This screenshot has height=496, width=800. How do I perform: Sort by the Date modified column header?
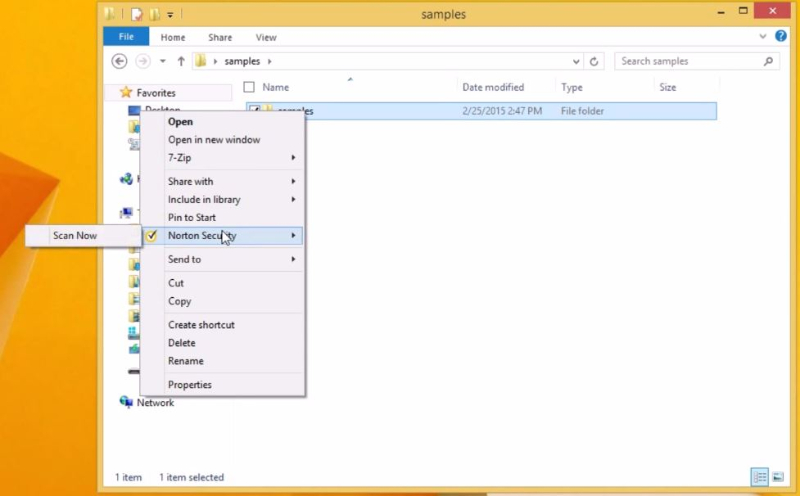click(493, 87)
